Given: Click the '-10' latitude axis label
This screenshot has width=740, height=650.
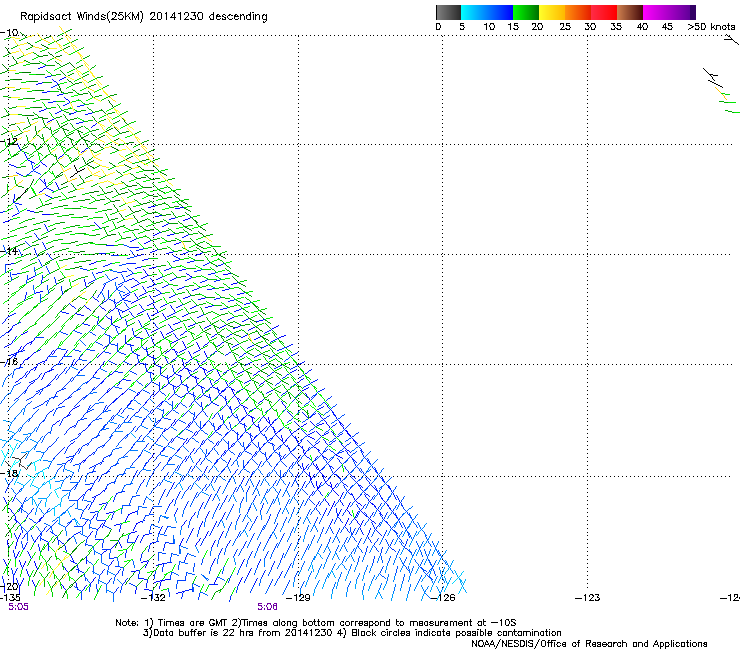Looking at the screenshot, I should (x=9, y=33).
